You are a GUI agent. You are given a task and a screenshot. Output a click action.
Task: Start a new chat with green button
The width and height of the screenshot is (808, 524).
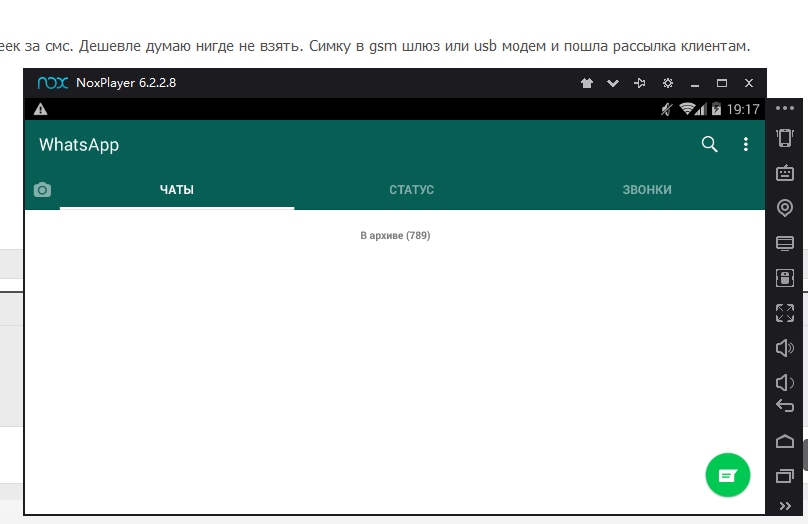pyautogui.click(x=728, y=475)
